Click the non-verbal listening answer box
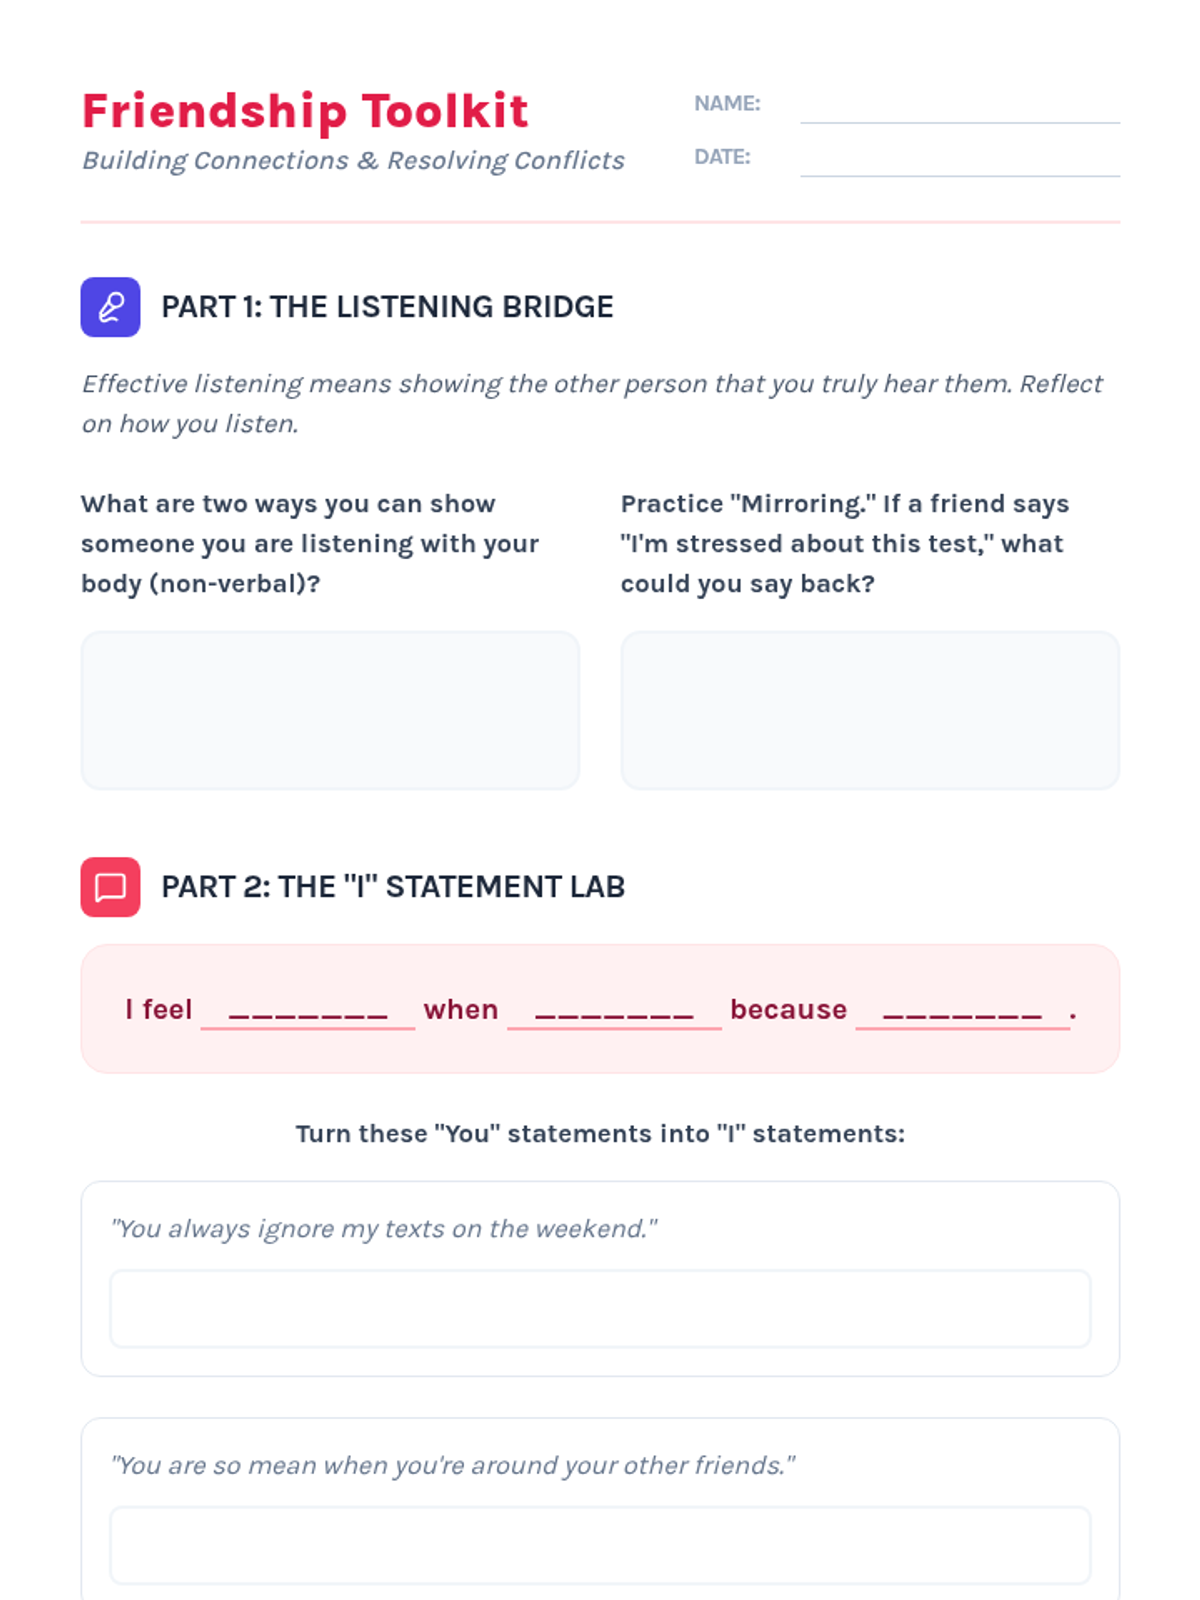The height and width of the screenshot is (1600, 1200). pos(330,710)
